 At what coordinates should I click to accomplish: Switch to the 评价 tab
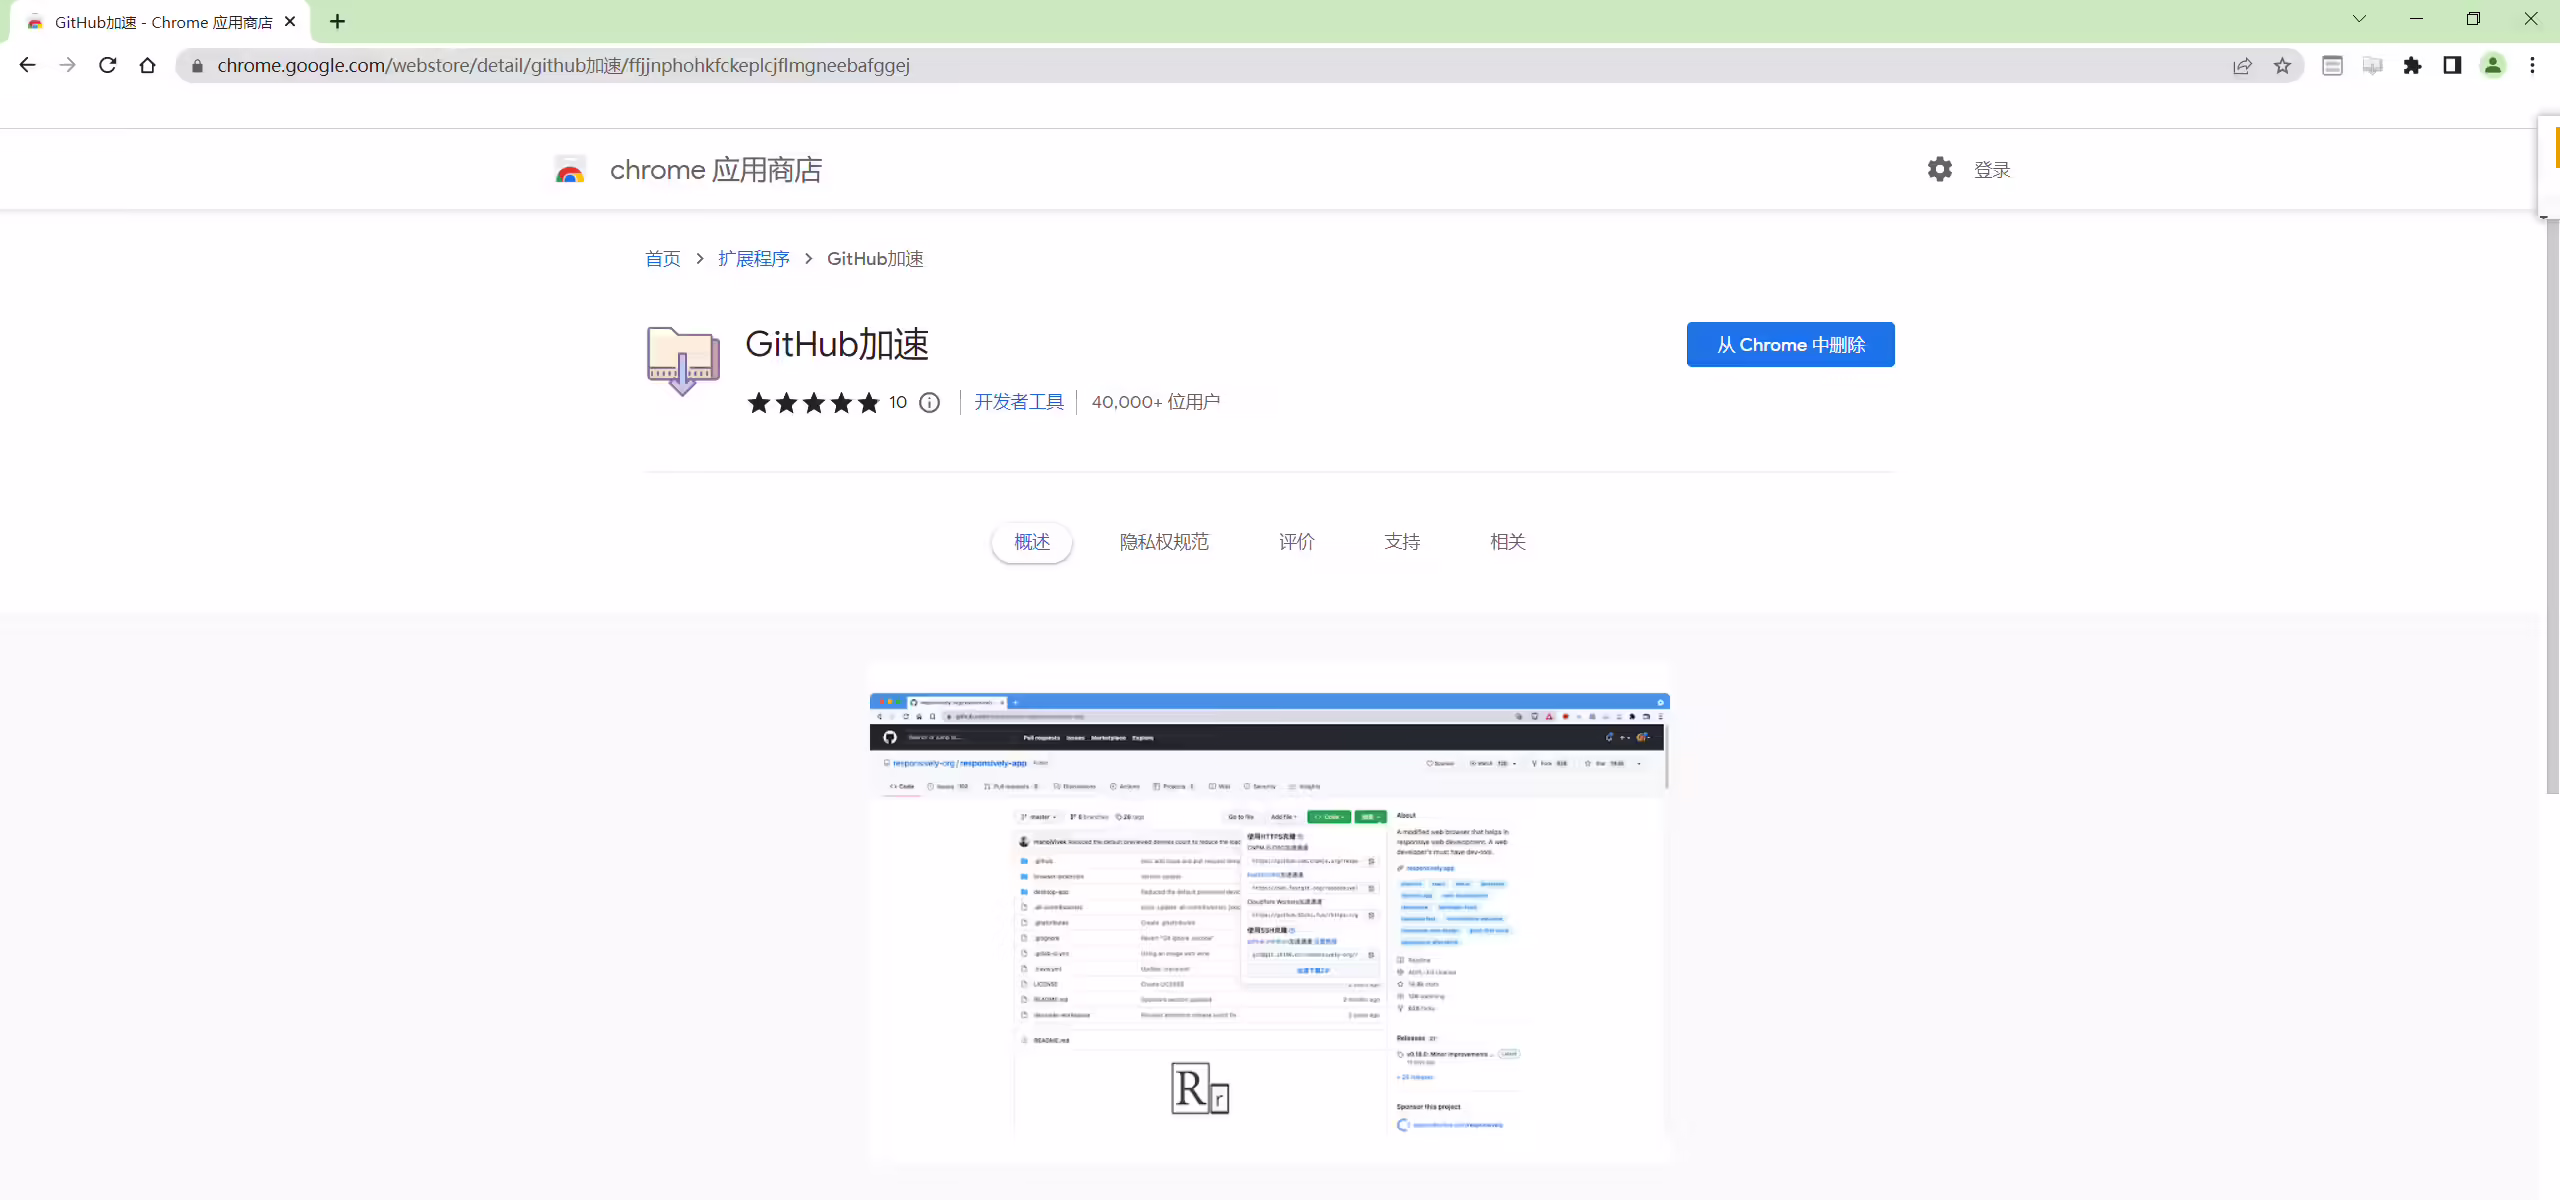click(x=1296, y=542)
